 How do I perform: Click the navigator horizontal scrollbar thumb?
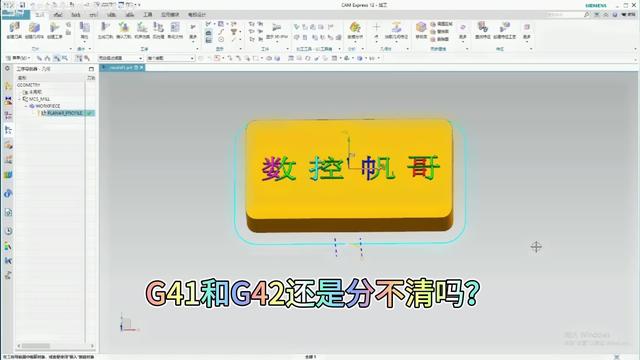click(36, 346)
